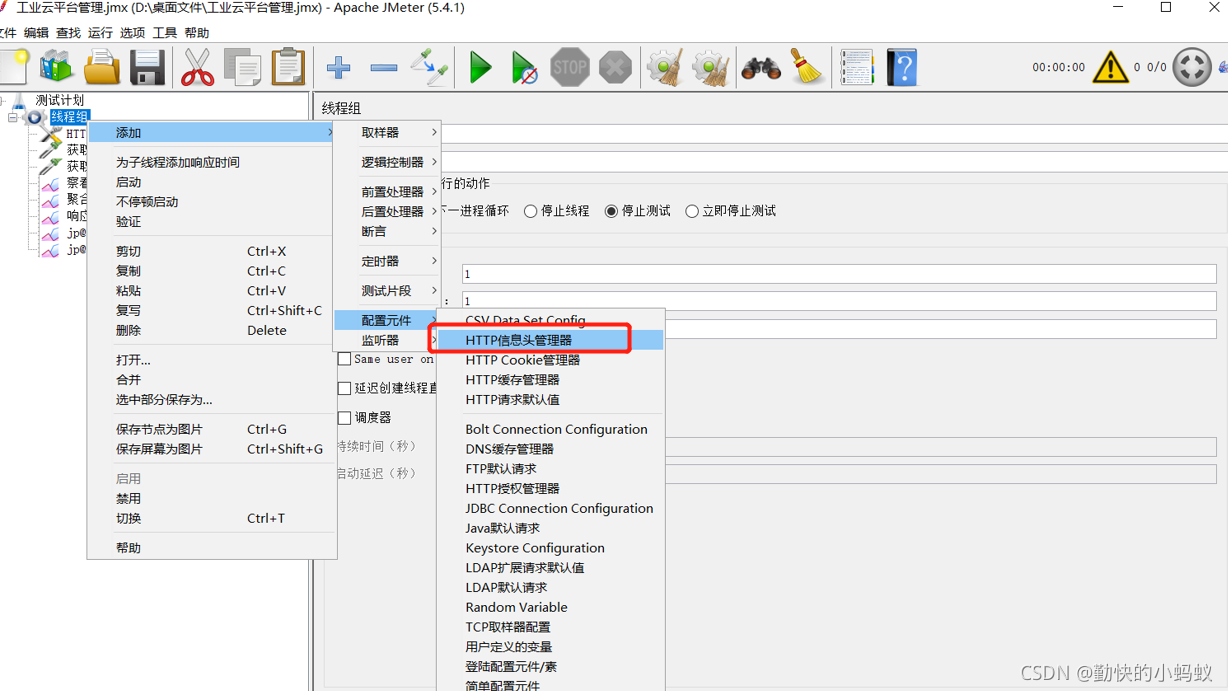Open the 添加 context submenu
Viewport: 1228px width, 691px height.
(212, 132)
